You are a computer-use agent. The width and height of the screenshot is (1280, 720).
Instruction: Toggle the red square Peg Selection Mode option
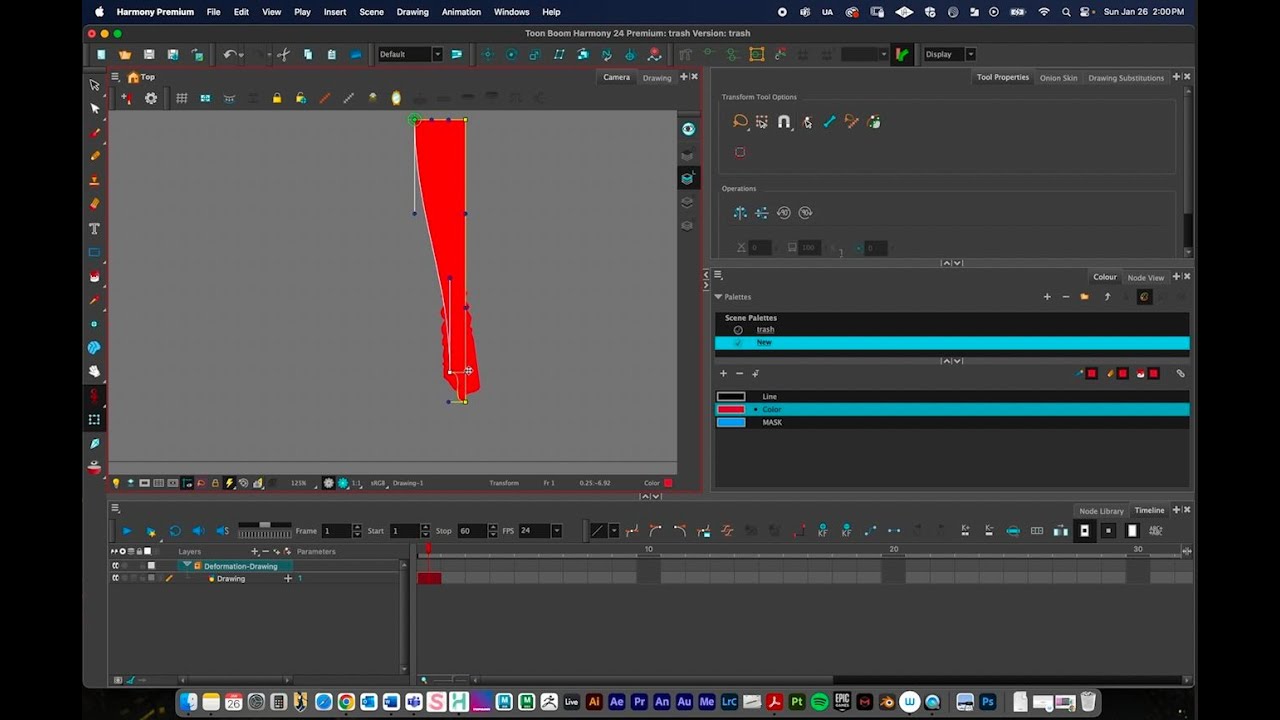tap(740, 152)
